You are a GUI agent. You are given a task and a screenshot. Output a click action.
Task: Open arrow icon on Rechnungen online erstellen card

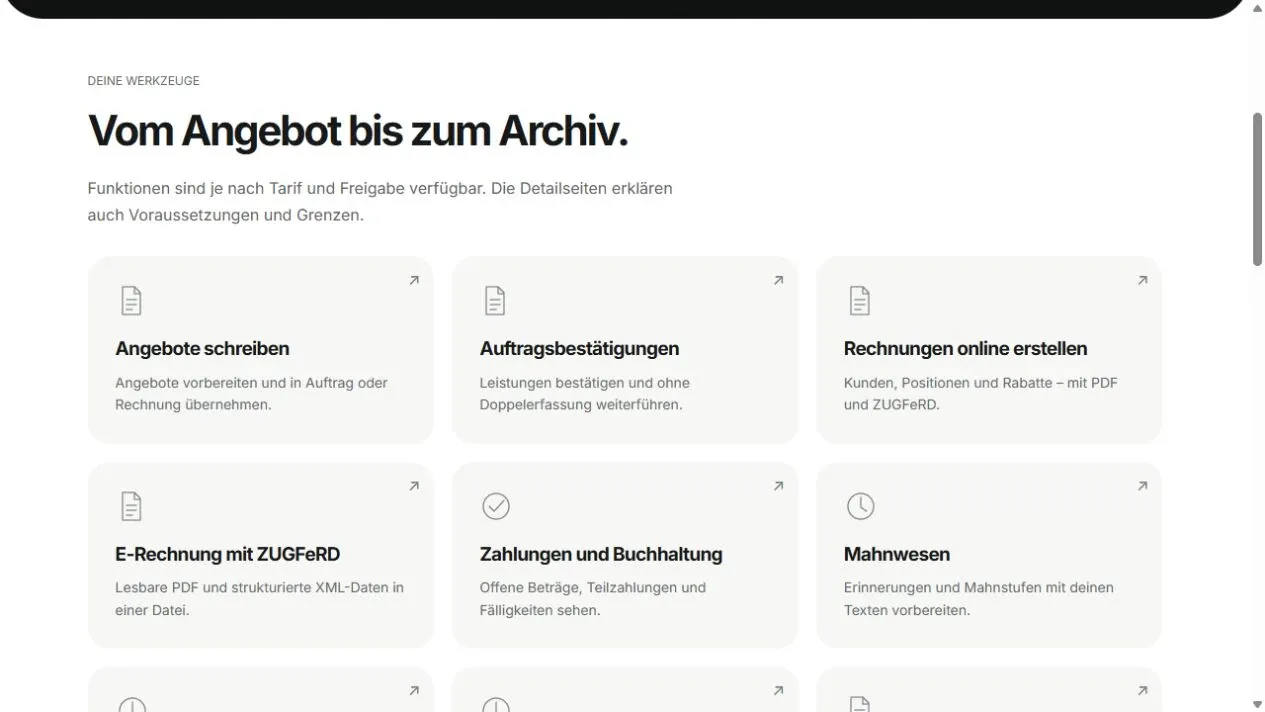click(1142, 281)
